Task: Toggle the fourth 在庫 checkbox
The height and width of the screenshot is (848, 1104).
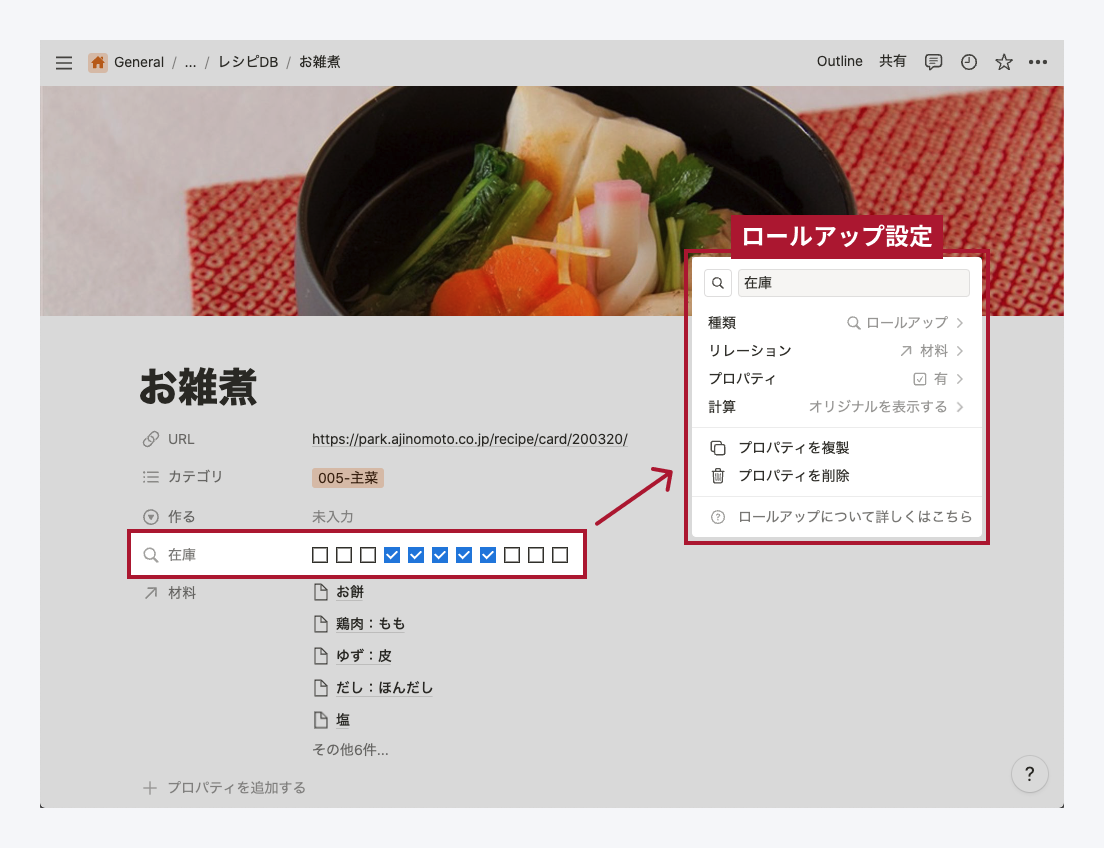Action: (392, 555)
